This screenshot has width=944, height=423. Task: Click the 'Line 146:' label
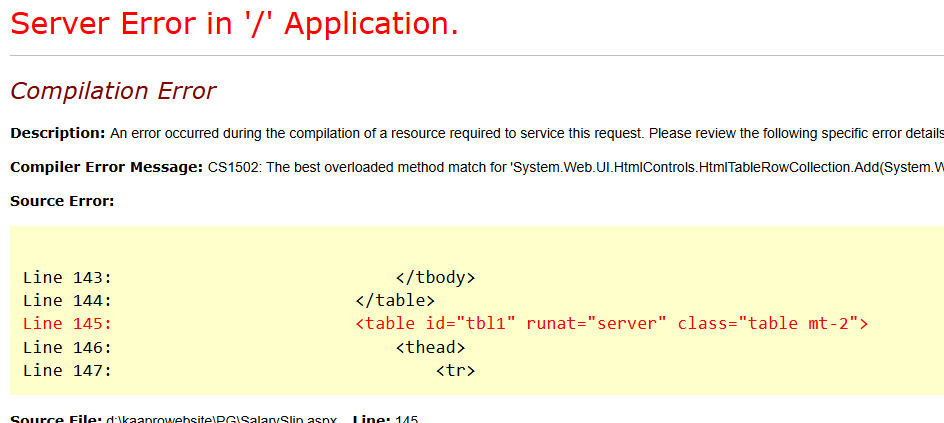pos(67,348)
